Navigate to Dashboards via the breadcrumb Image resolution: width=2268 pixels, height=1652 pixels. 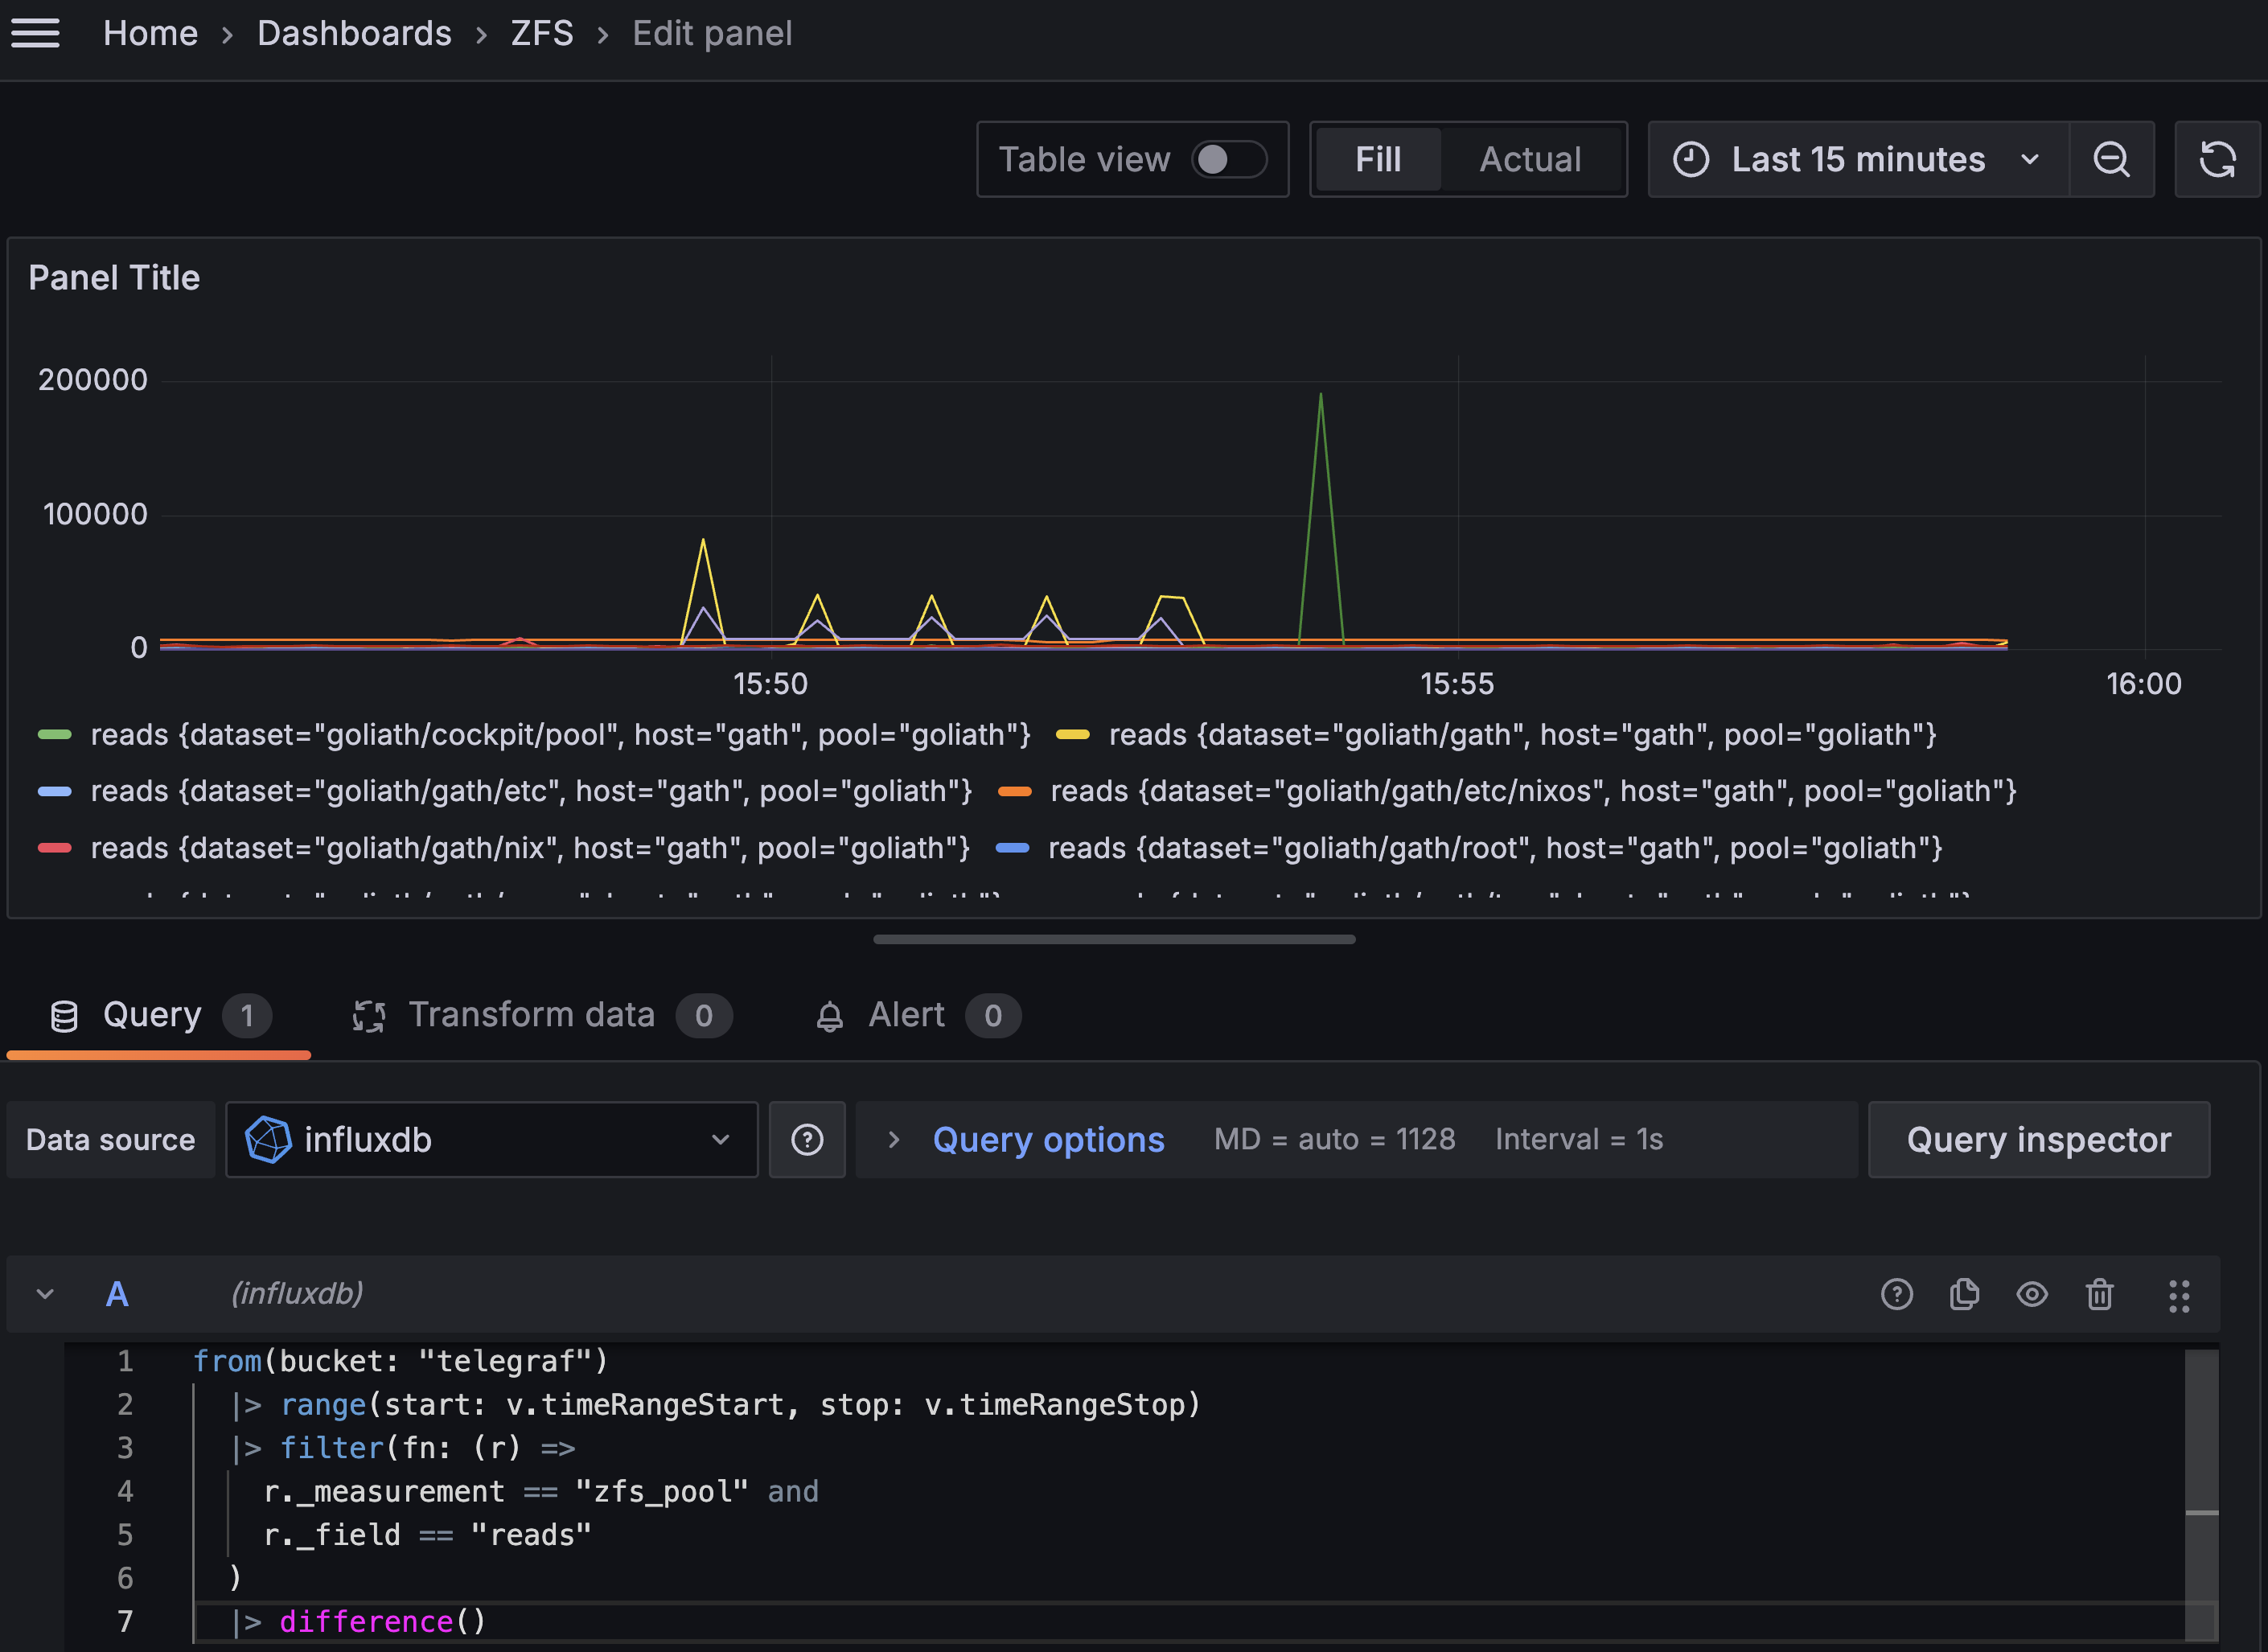(x=354, y=33)
